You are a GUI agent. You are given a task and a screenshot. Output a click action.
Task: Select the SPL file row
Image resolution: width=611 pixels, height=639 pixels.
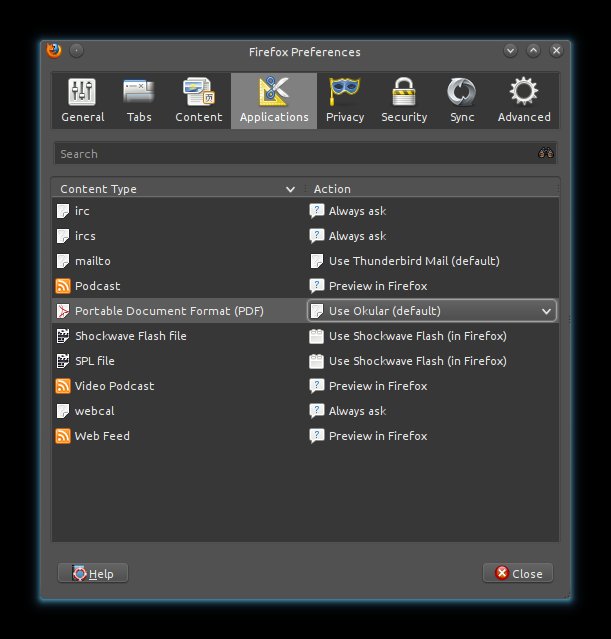pyautogui.click(x=305, y=361)
